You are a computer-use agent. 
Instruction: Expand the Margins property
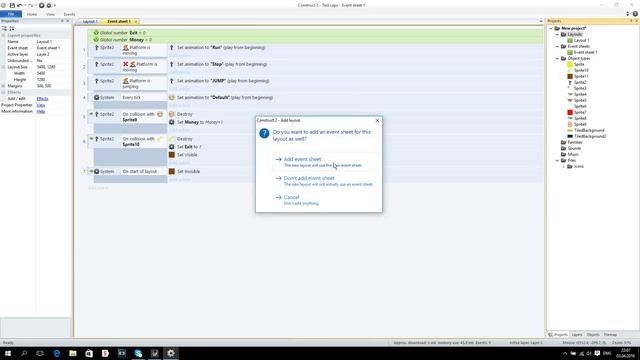3,86
